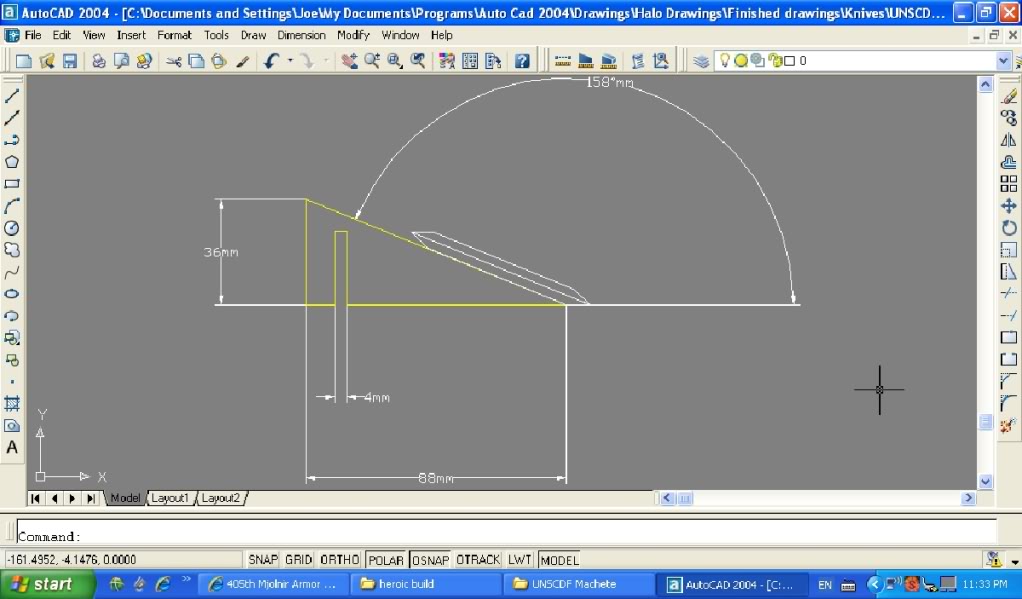This screenshot has height=599, width=1022.
Task: Click the vertical scrollbar thumb
Action: [986, 422]
